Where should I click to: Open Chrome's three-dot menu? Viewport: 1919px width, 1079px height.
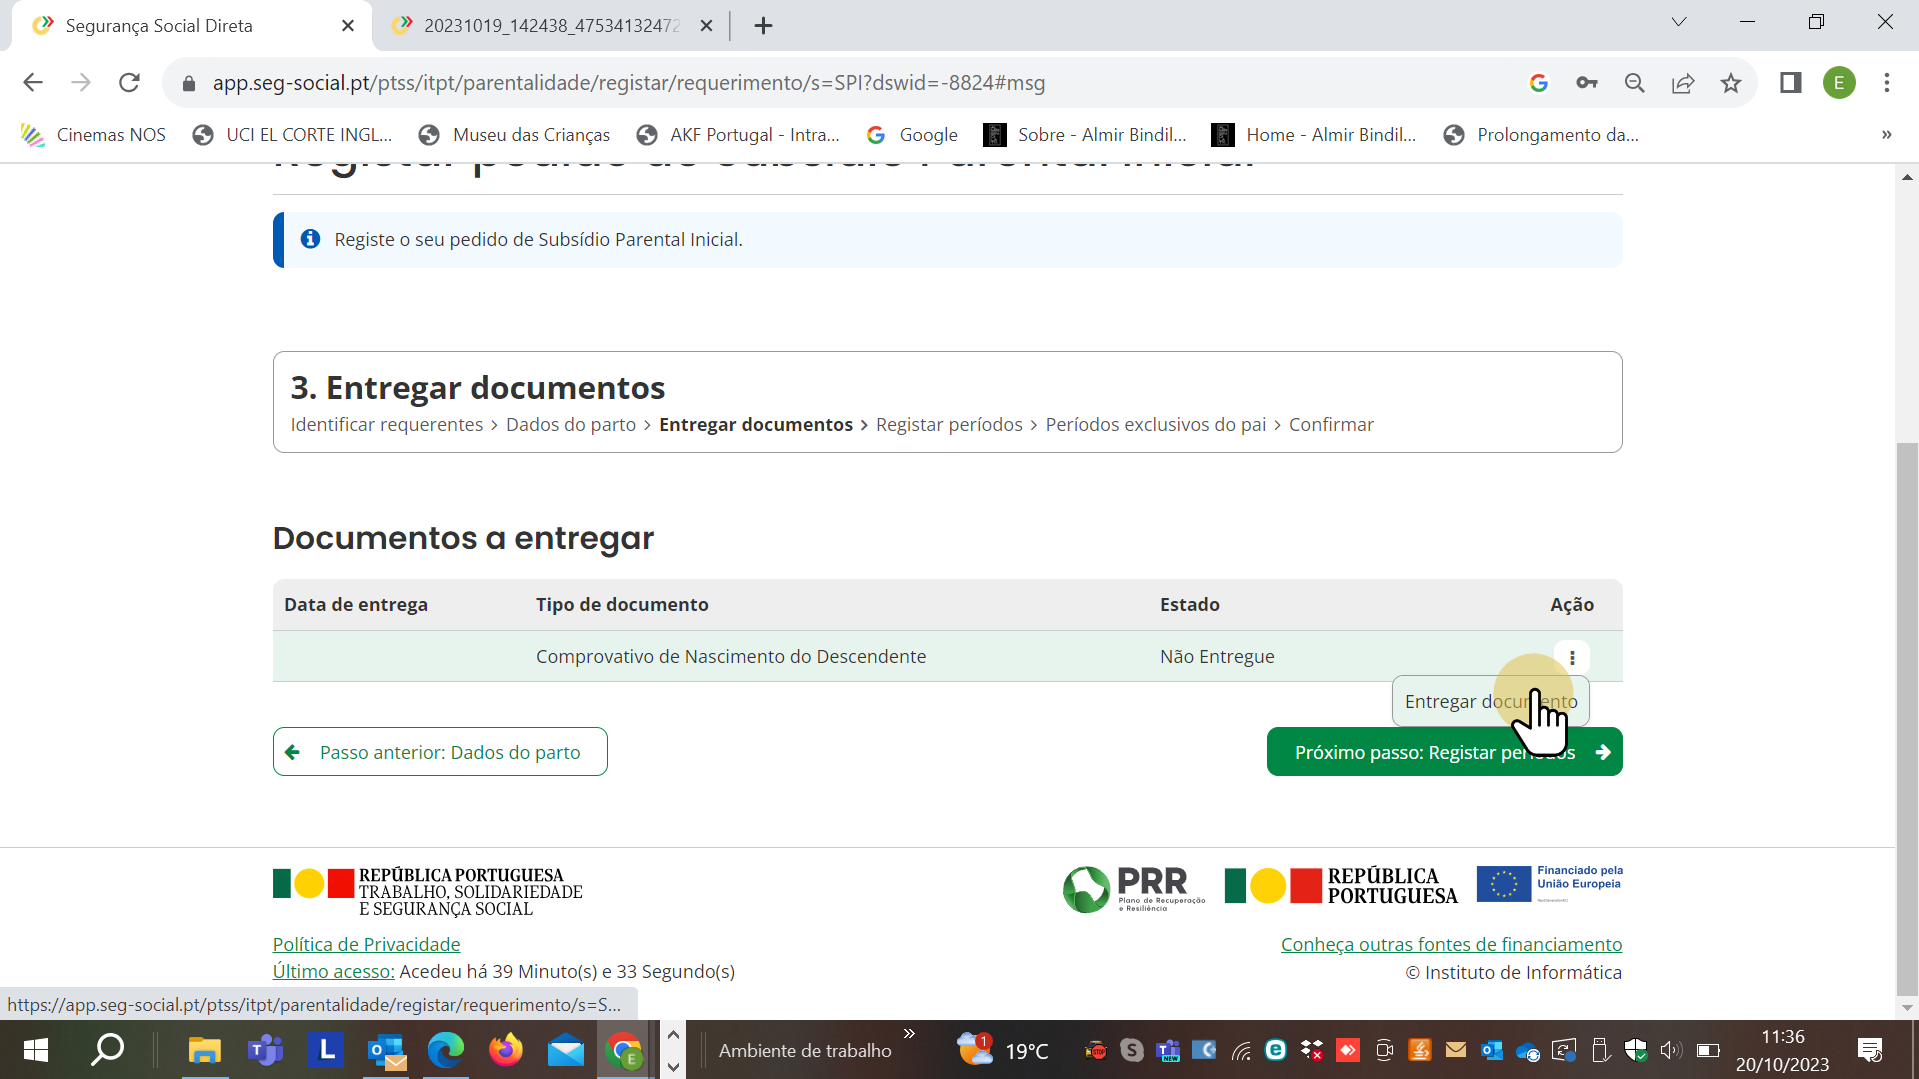pos(1886,83)
